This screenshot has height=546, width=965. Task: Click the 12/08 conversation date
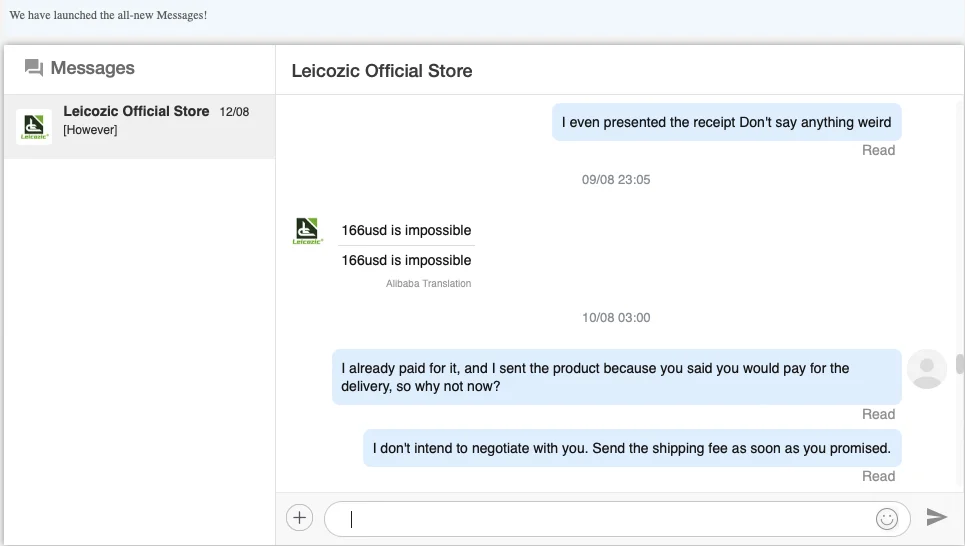(x=234, y=112)
